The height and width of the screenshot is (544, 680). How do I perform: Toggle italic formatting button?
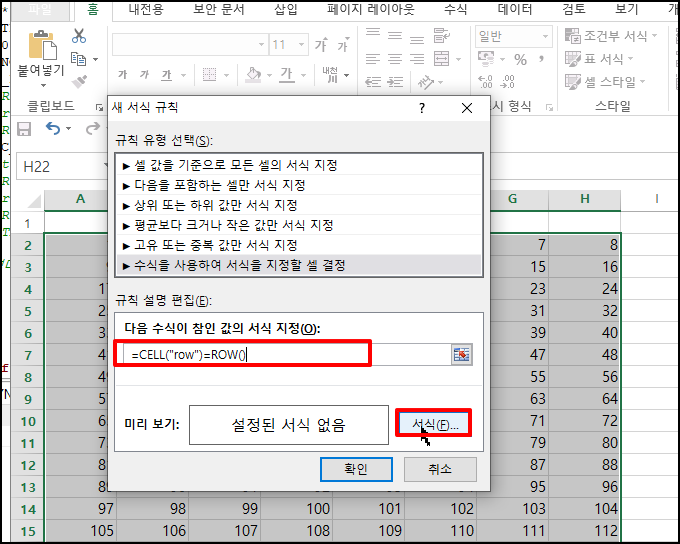pos(144,75)
